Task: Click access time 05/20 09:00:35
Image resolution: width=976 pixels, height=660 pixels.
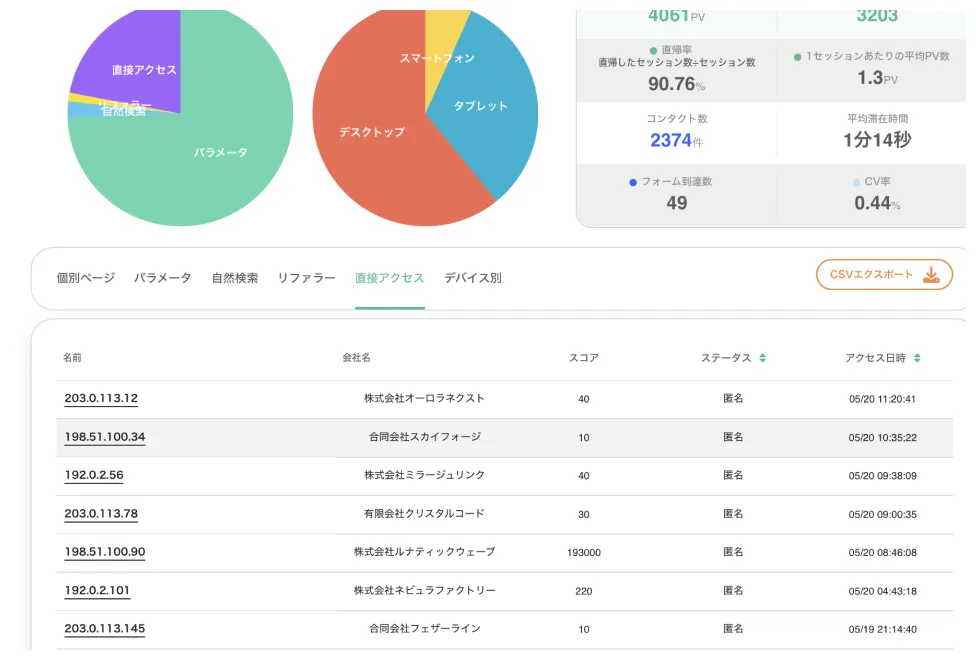Action: pyautogui.click(x=883, y=515)
